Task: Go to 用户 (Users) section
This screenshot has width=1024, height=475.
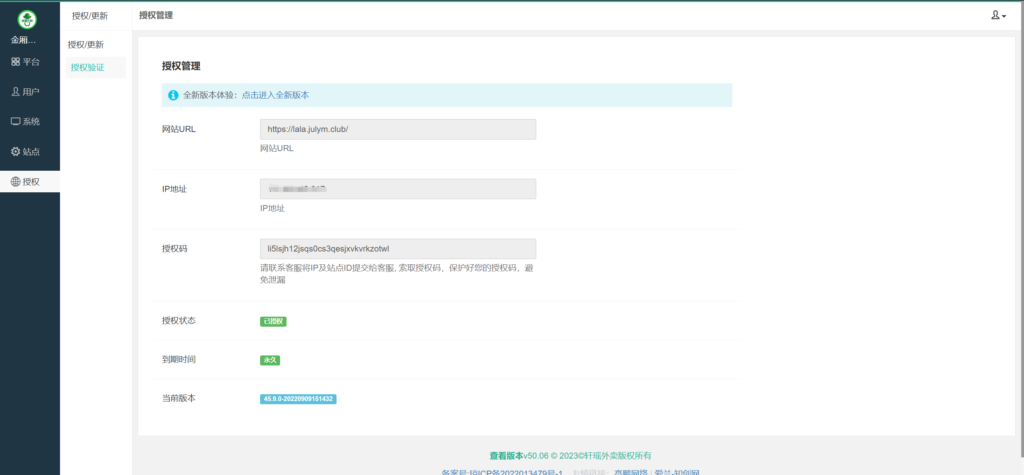Action: (26, 92)
